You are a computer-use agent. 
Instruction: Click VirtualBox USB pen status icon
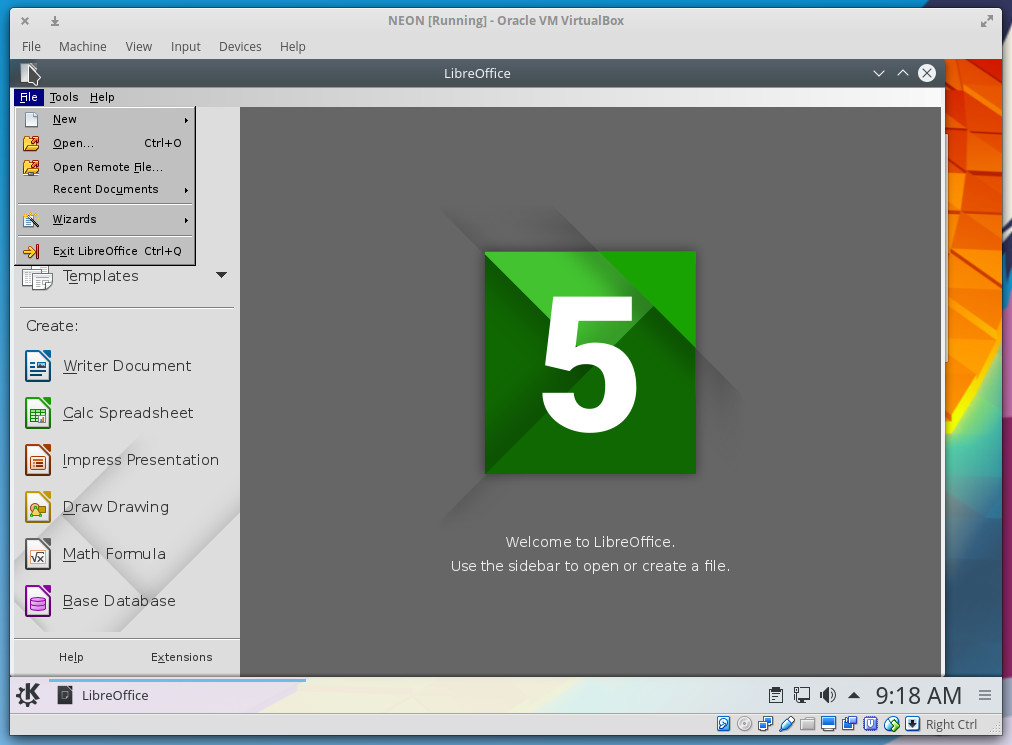(x=787, y=724)
